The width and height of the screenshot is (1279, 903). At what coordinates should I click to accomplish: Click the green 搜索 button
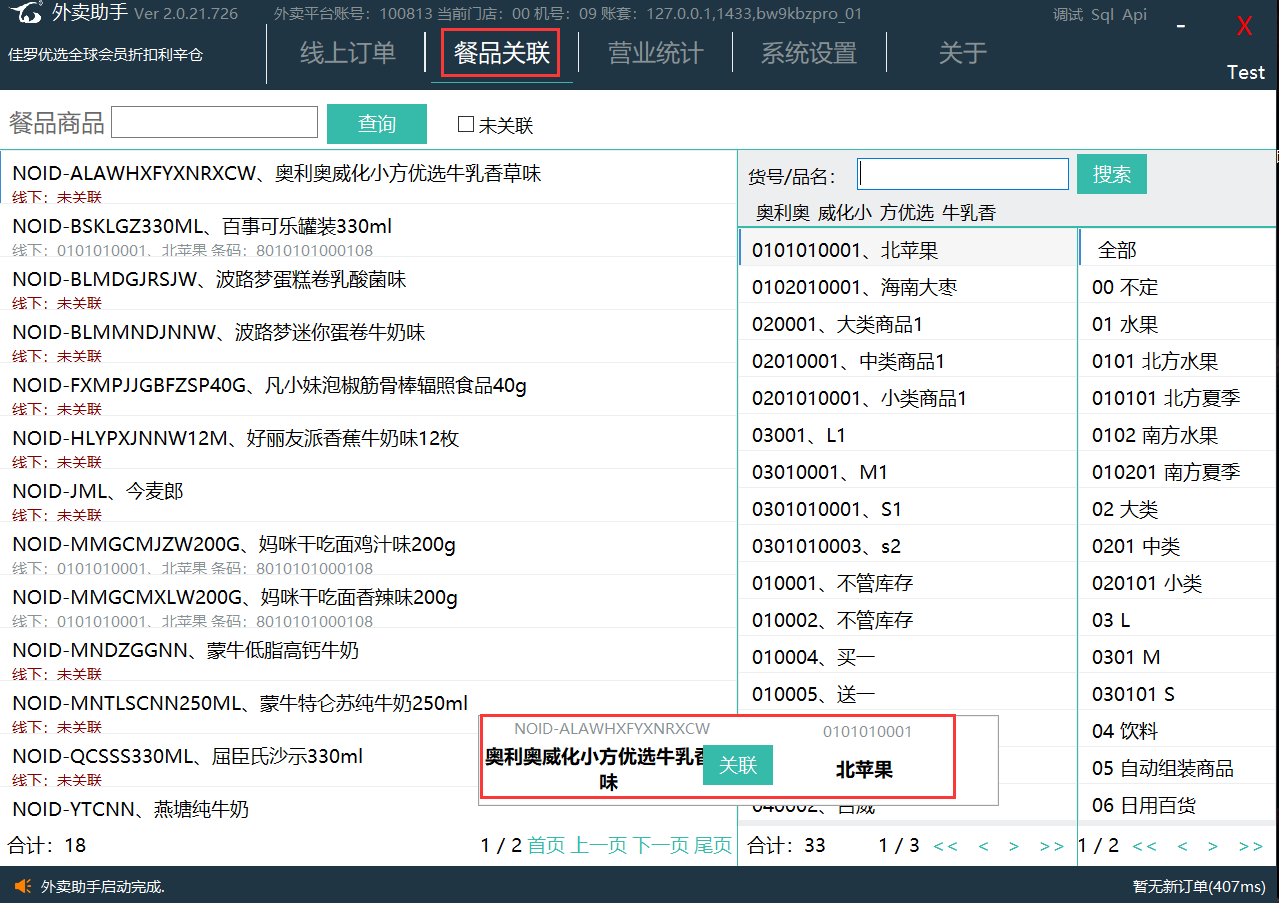tap(1111, 174)
